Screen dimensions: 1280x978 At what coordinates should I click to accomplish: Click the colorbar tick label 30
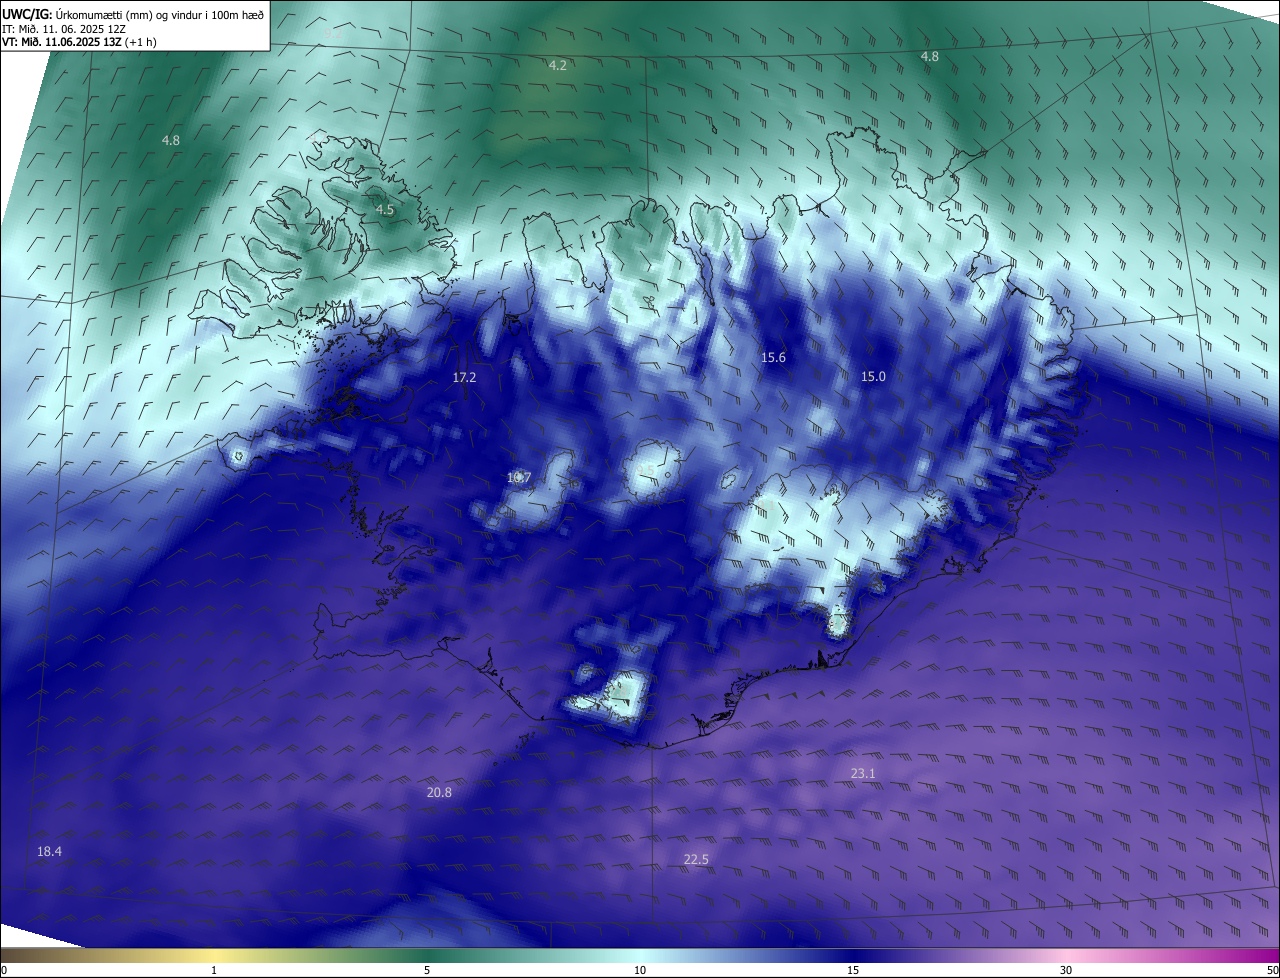[x=1066, y=970]
